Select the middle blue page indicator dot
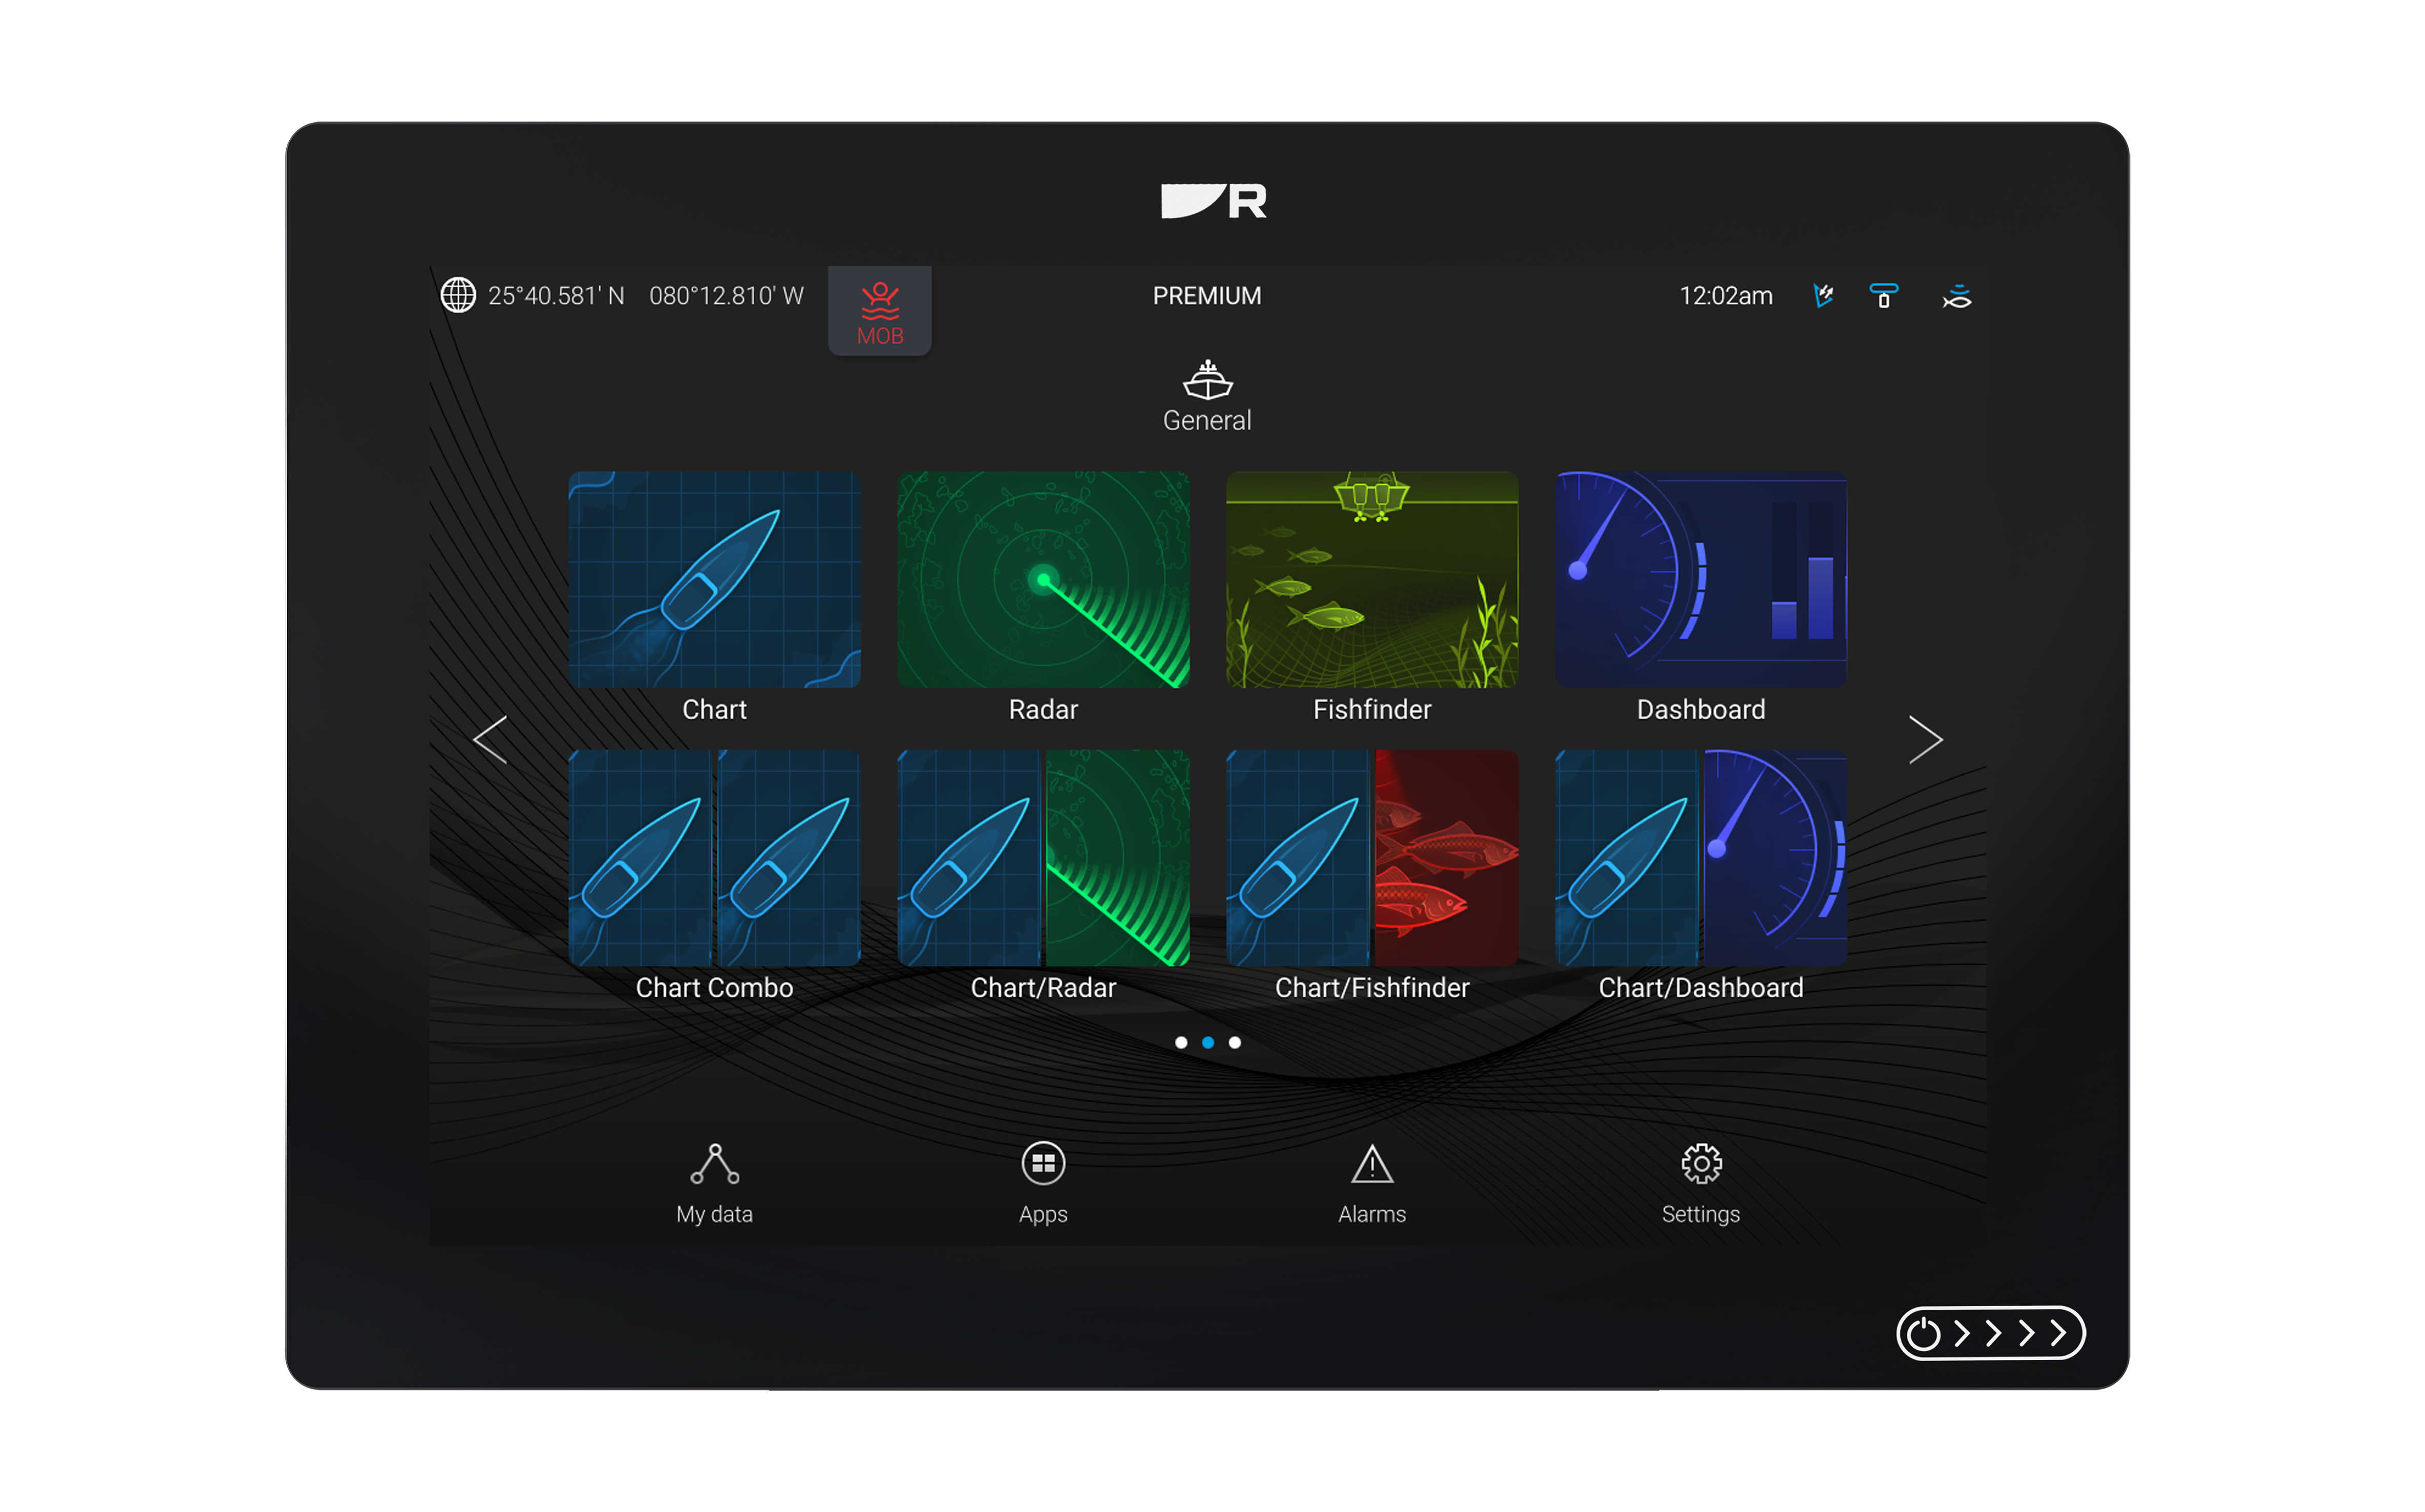 [1208, 1042]
